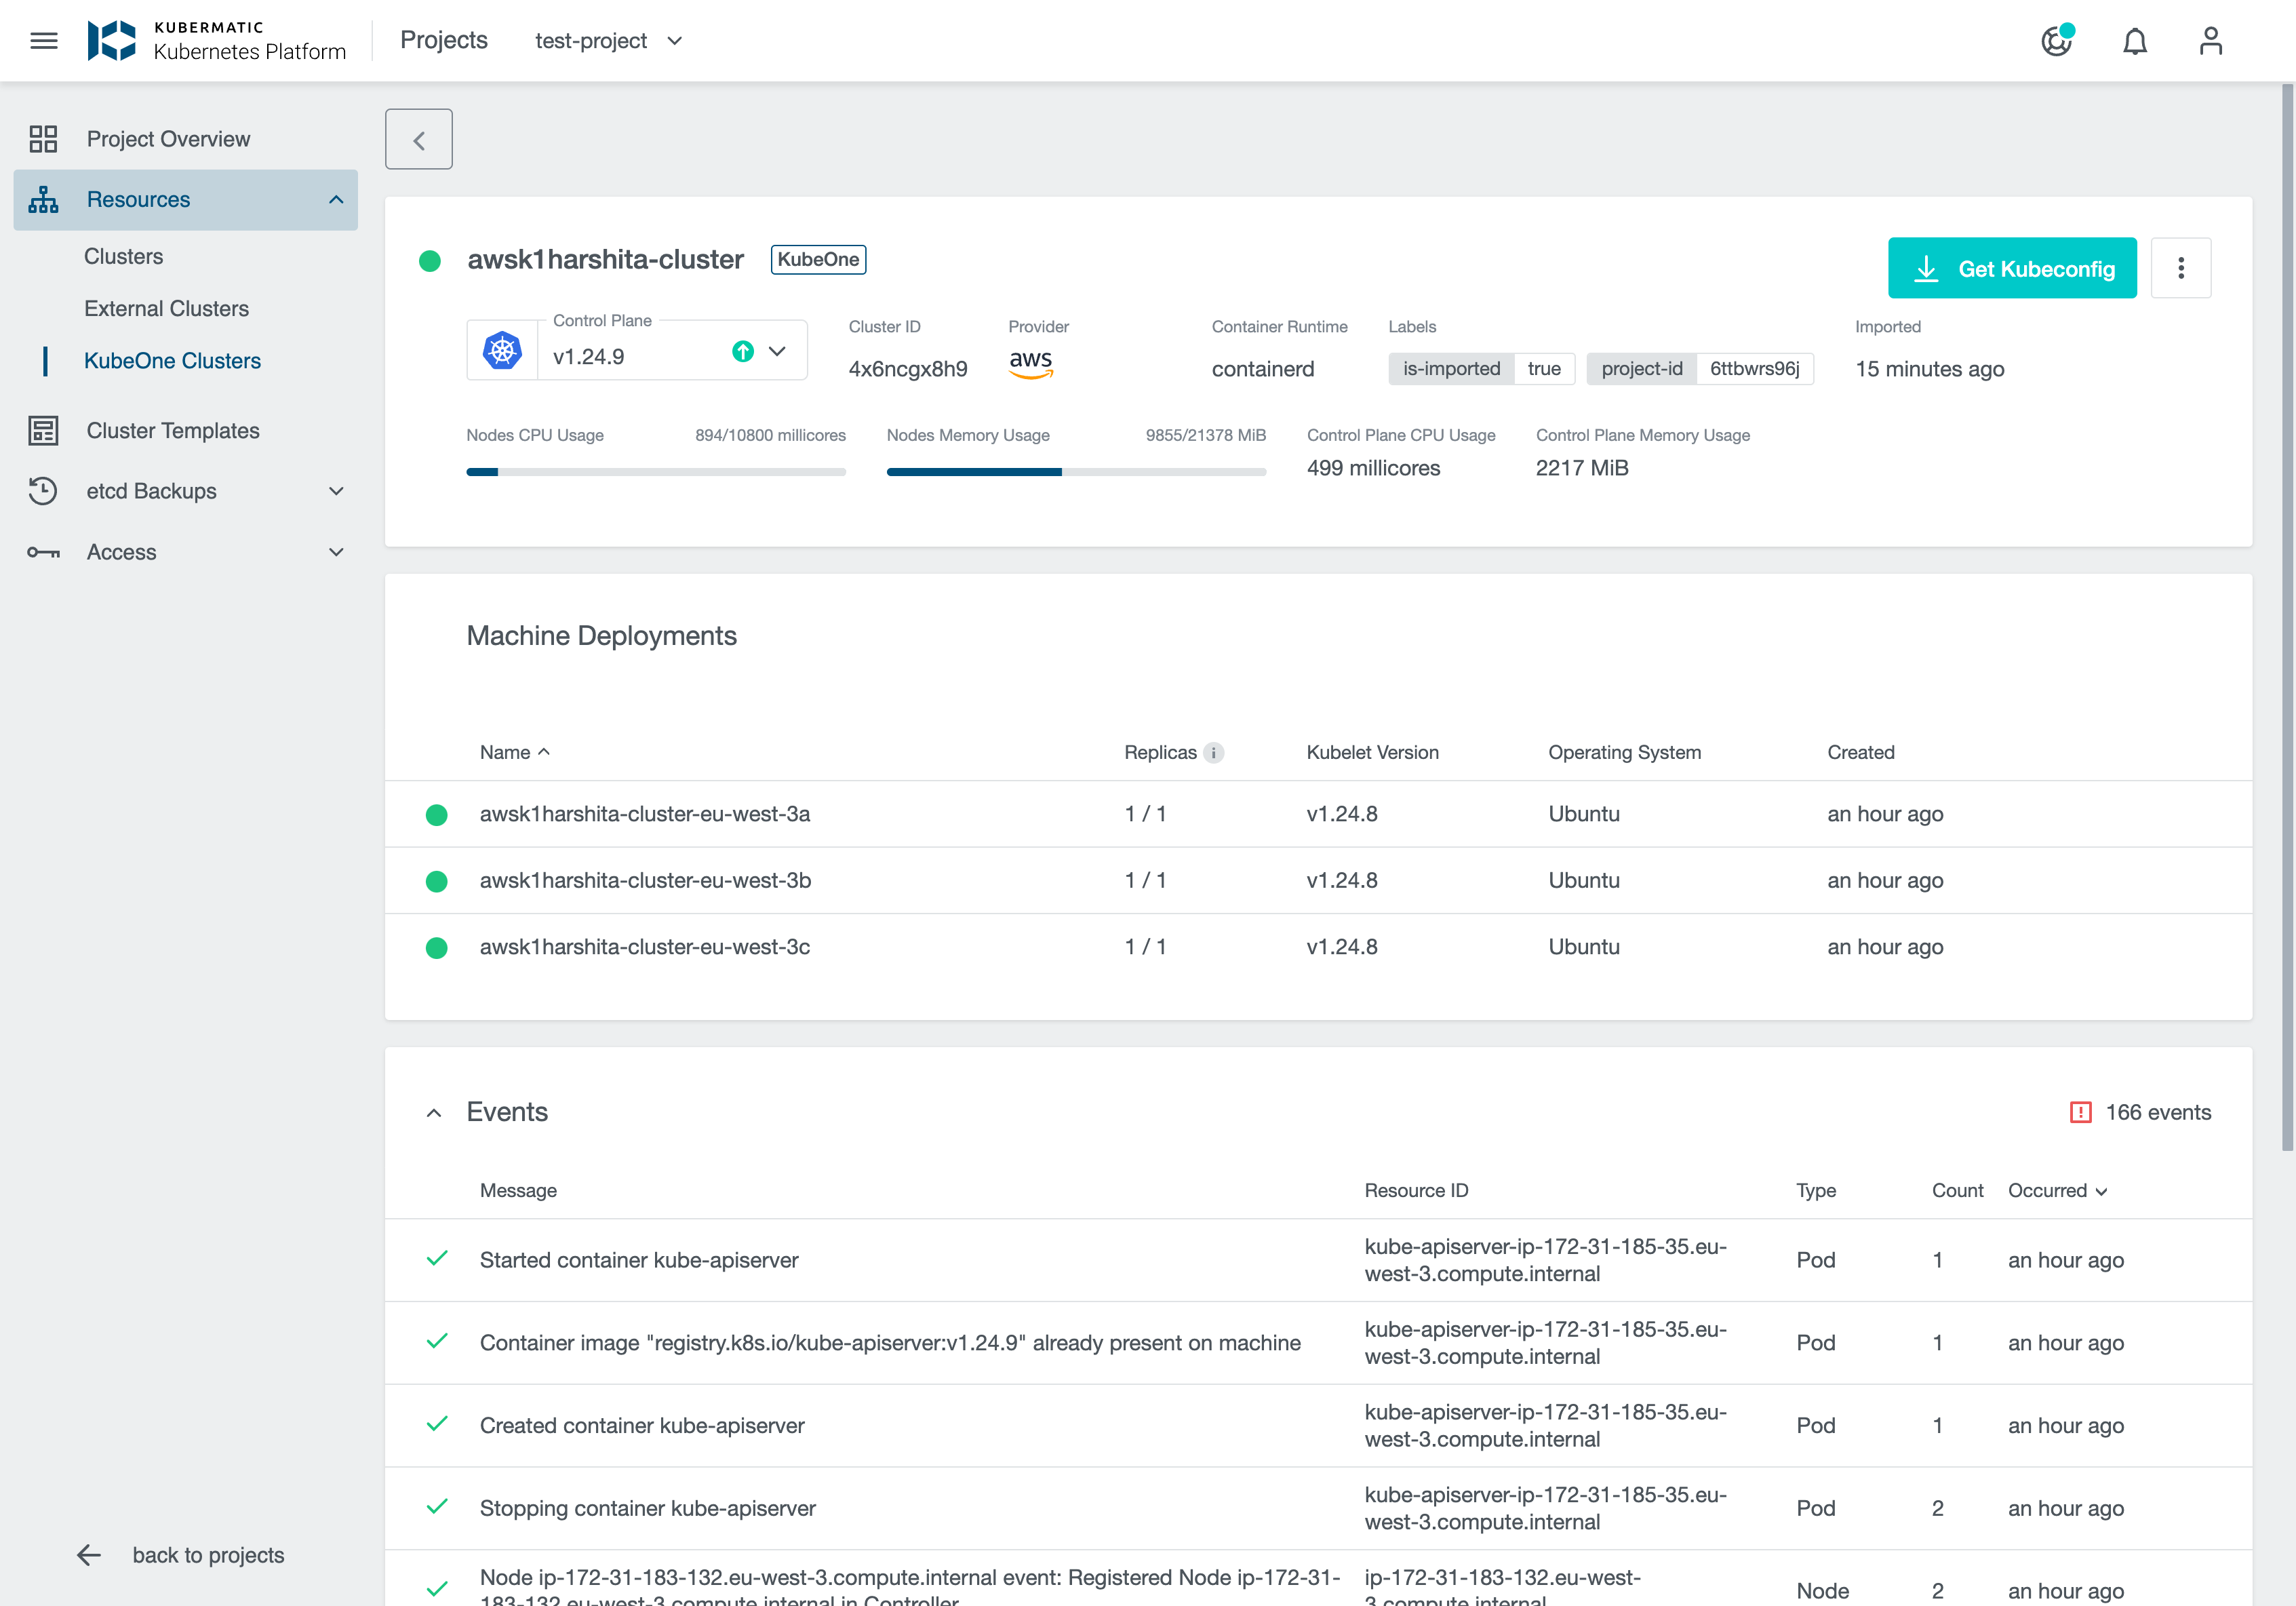This screenshot has width=2296, height=1606.
Task: Click the control plane upgrade available icon
Action: pos(742,352)
